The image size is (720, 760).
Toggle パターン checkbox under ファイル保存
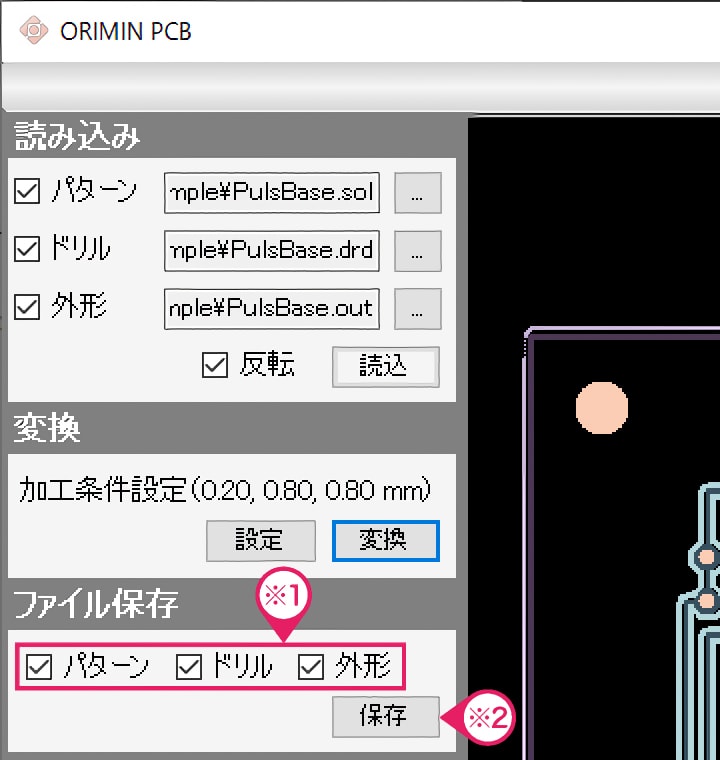coord(40,667)
